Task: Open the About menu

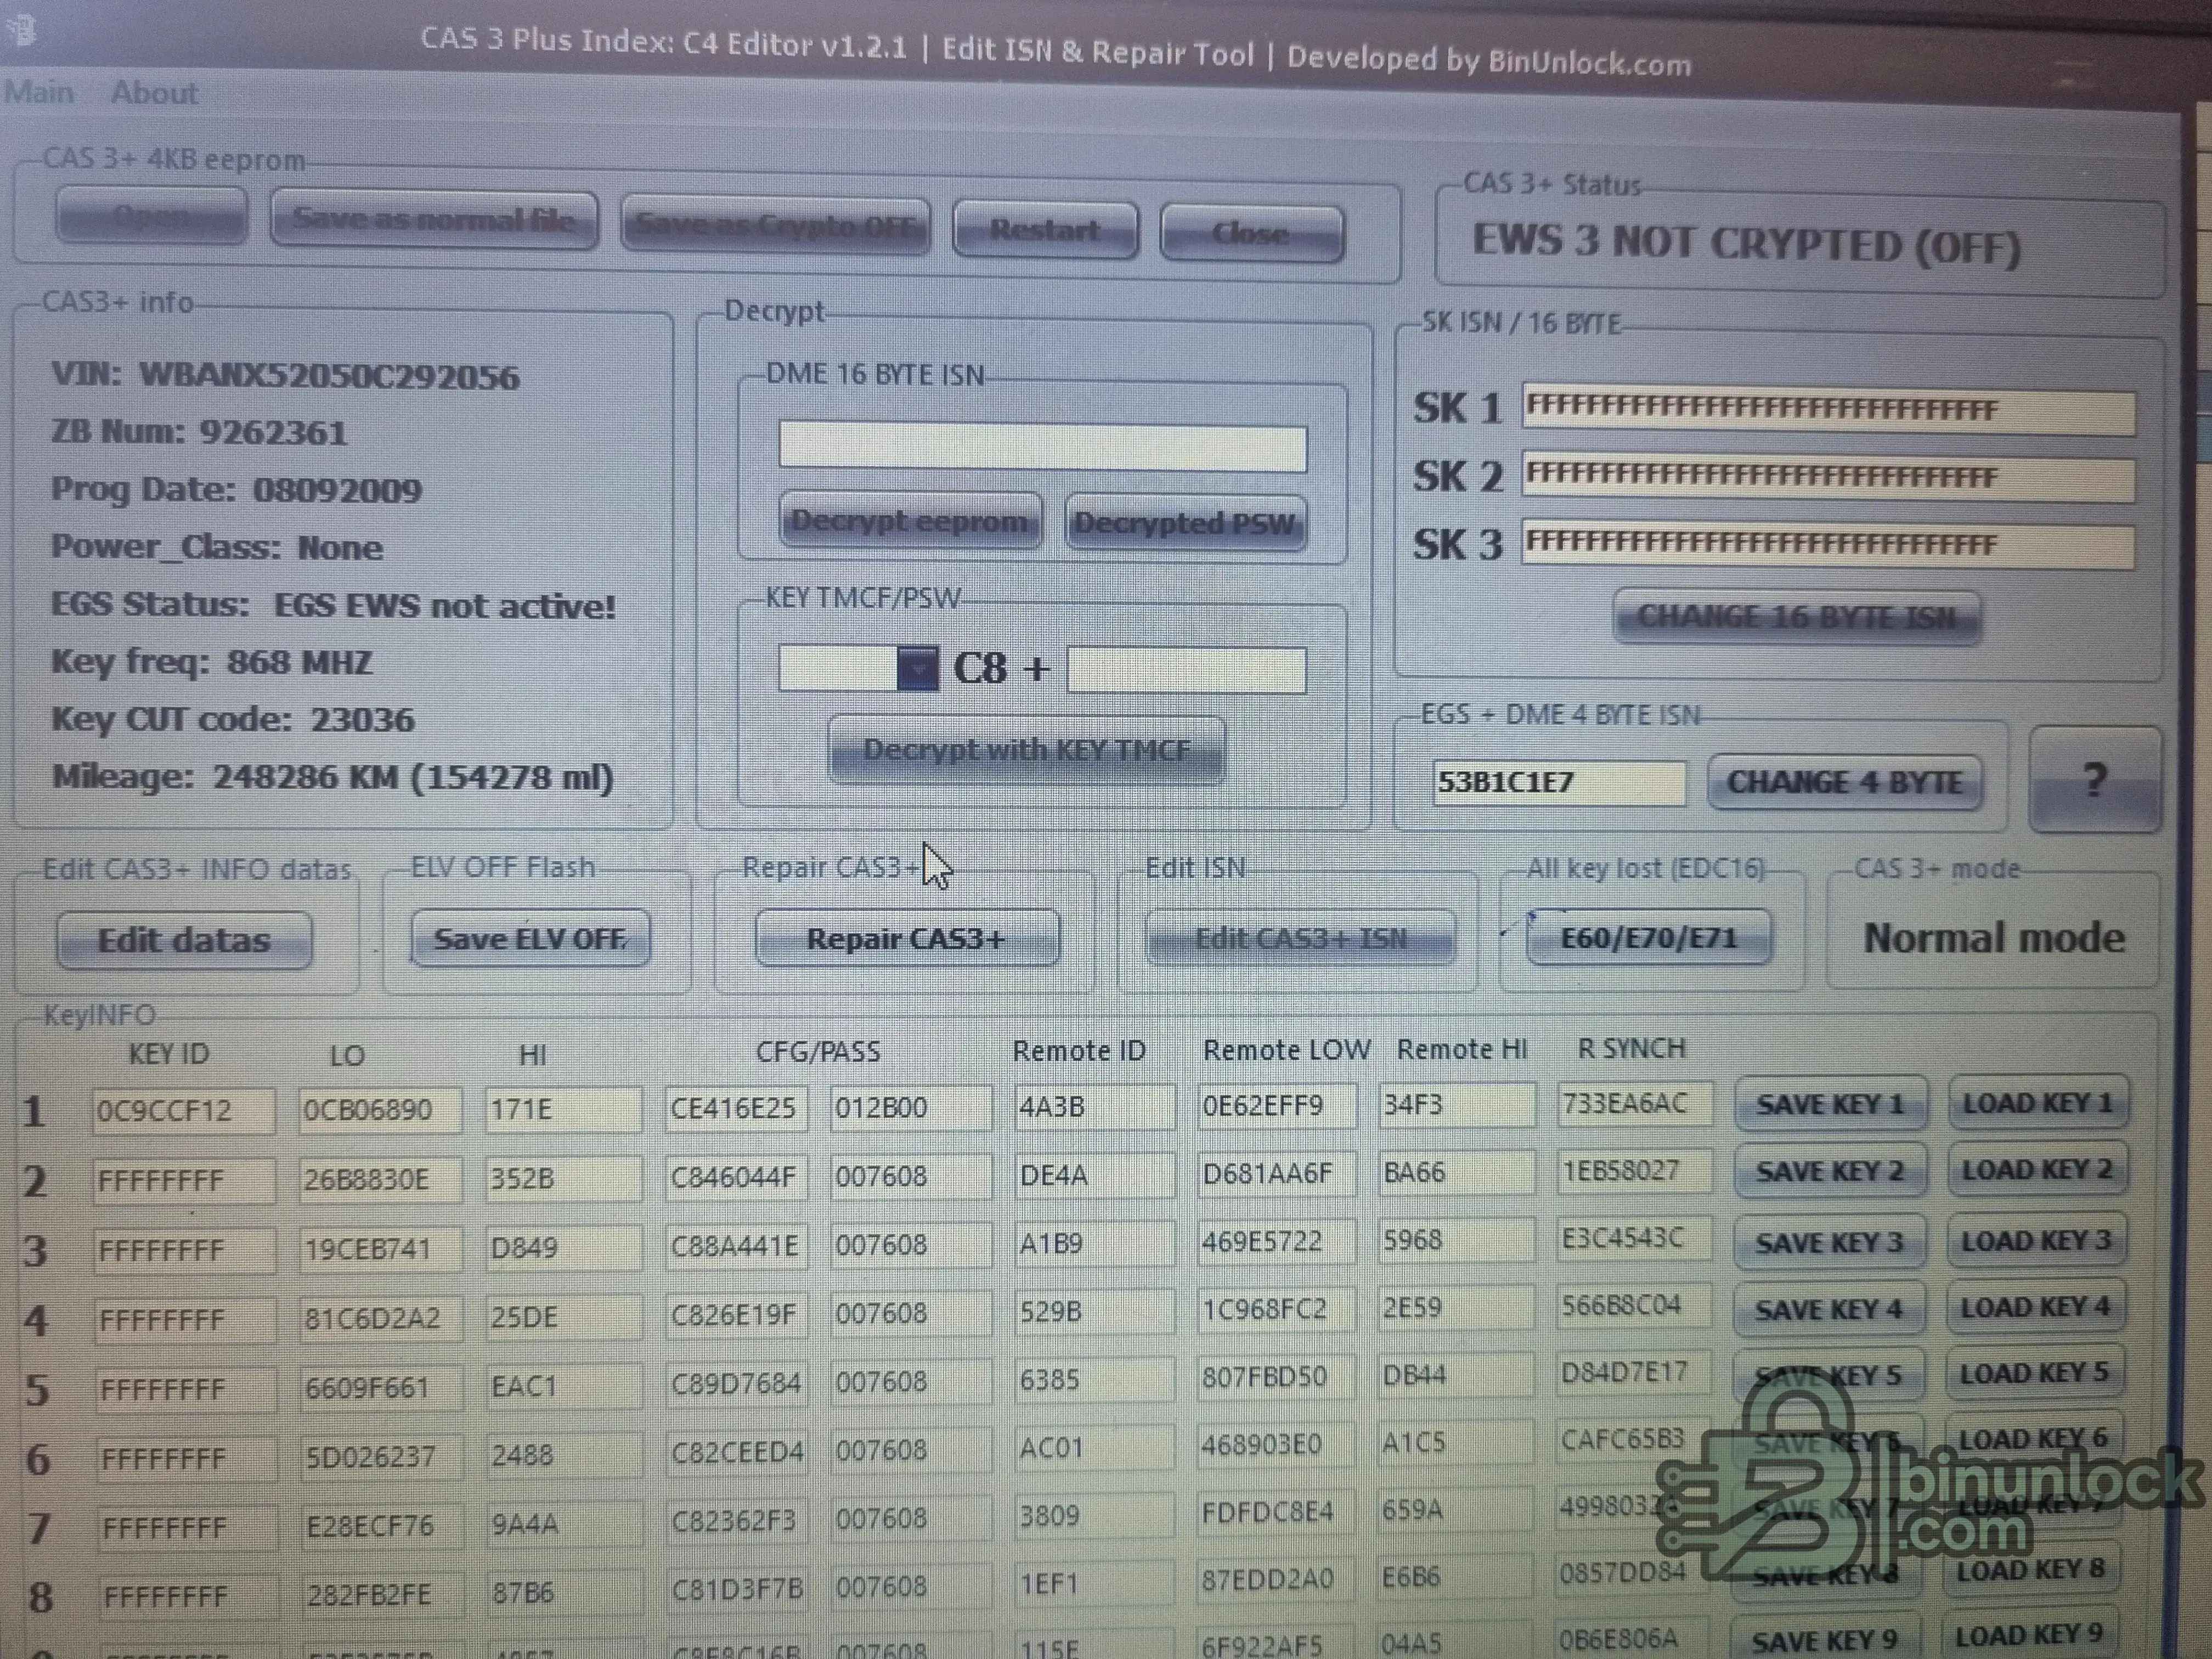Action: 154,93
